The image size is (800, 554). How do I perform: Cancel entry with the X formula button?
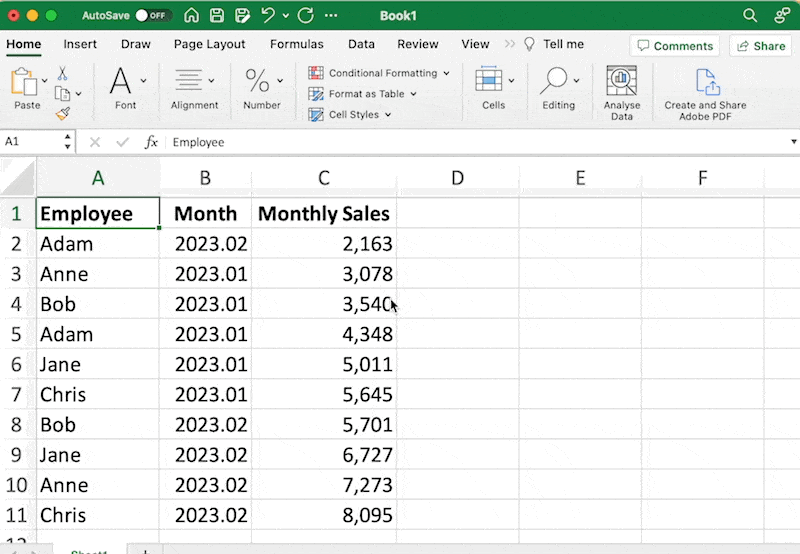click(x=94, y=142)
